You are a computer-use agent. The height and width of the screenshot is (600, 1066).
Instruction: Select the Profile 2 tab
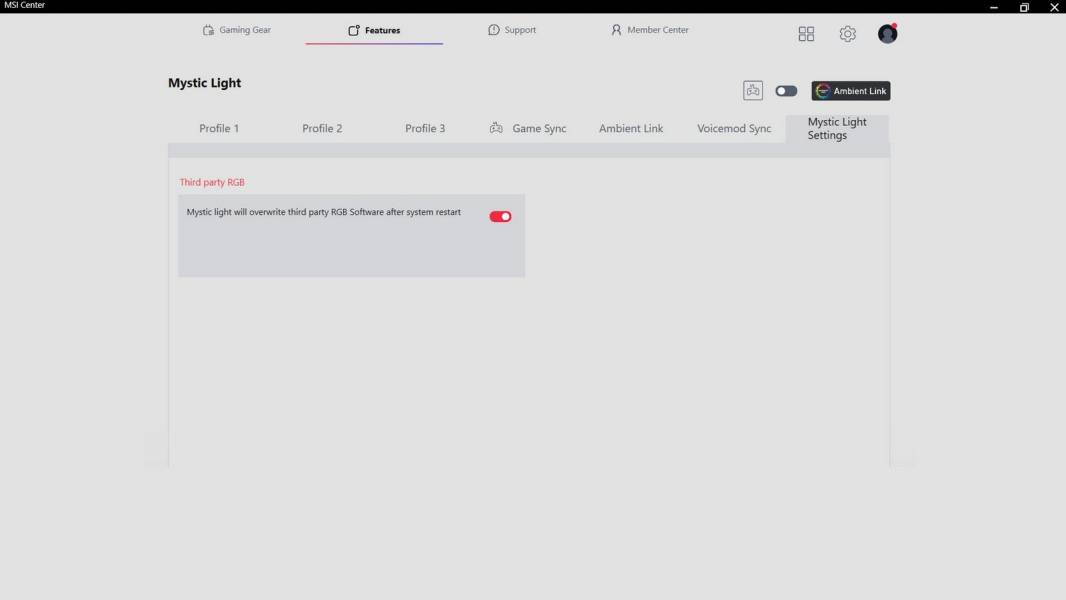(322, 128)
